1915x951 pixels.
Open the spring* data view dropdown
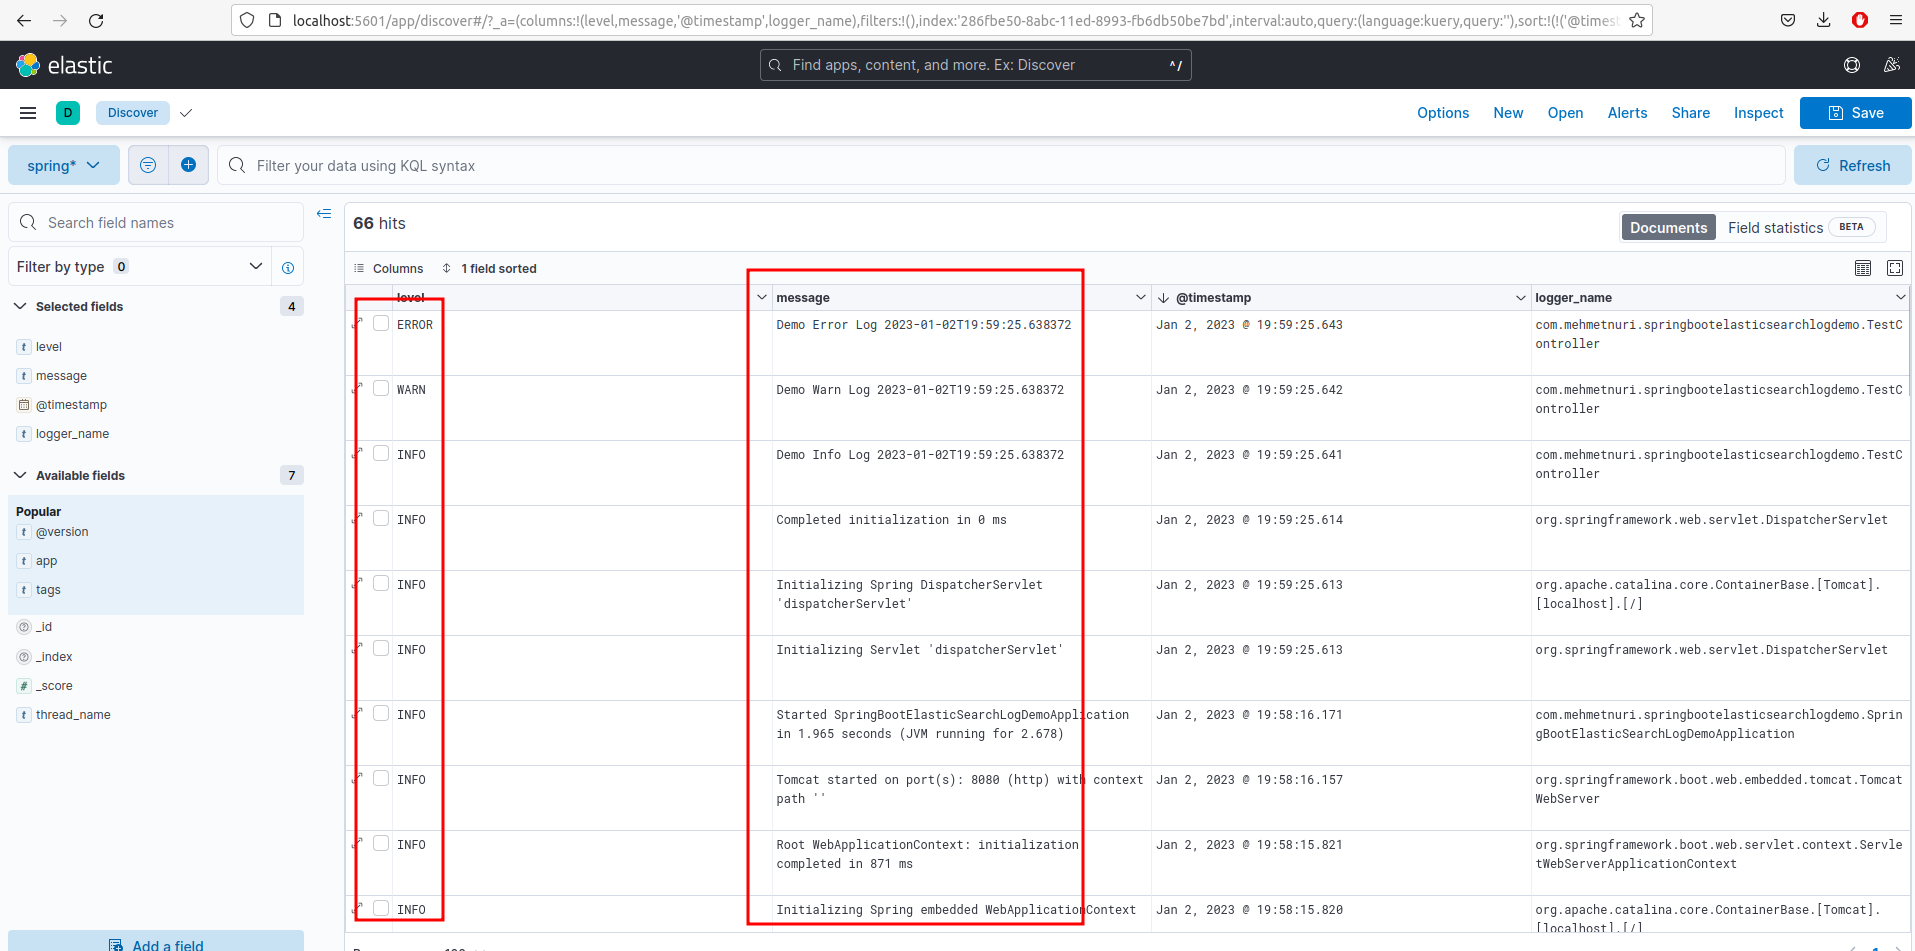[64, 165]
